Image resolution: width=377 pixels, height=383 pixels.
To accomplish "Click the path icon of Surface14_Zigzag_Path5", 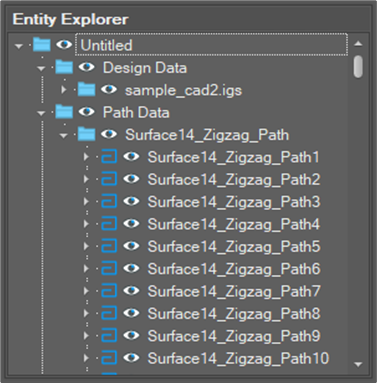I will point(109,246).
